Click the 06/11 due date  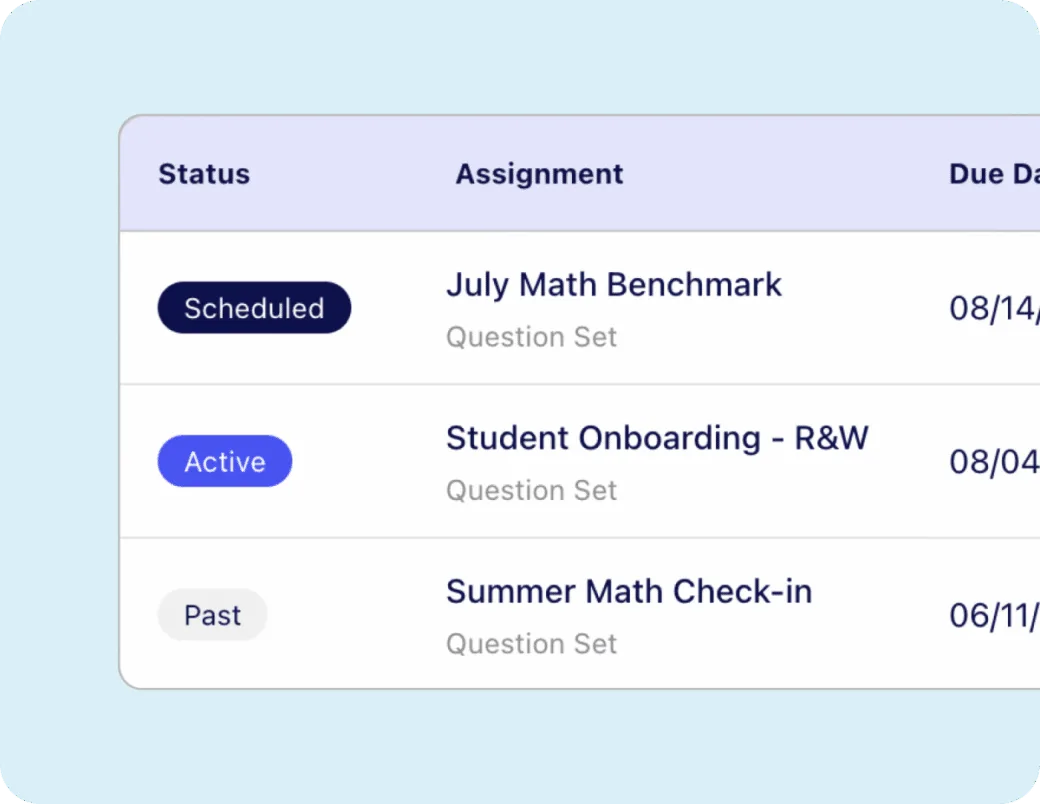pyautogui.click(x=993, y=615)
